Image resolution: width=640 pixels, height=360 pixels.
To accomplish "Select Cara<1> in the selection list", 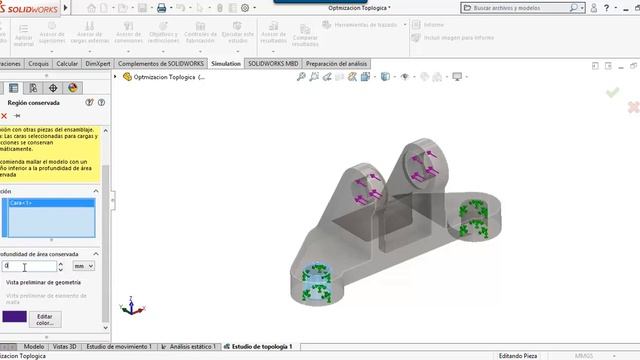I will pos(52,203).
